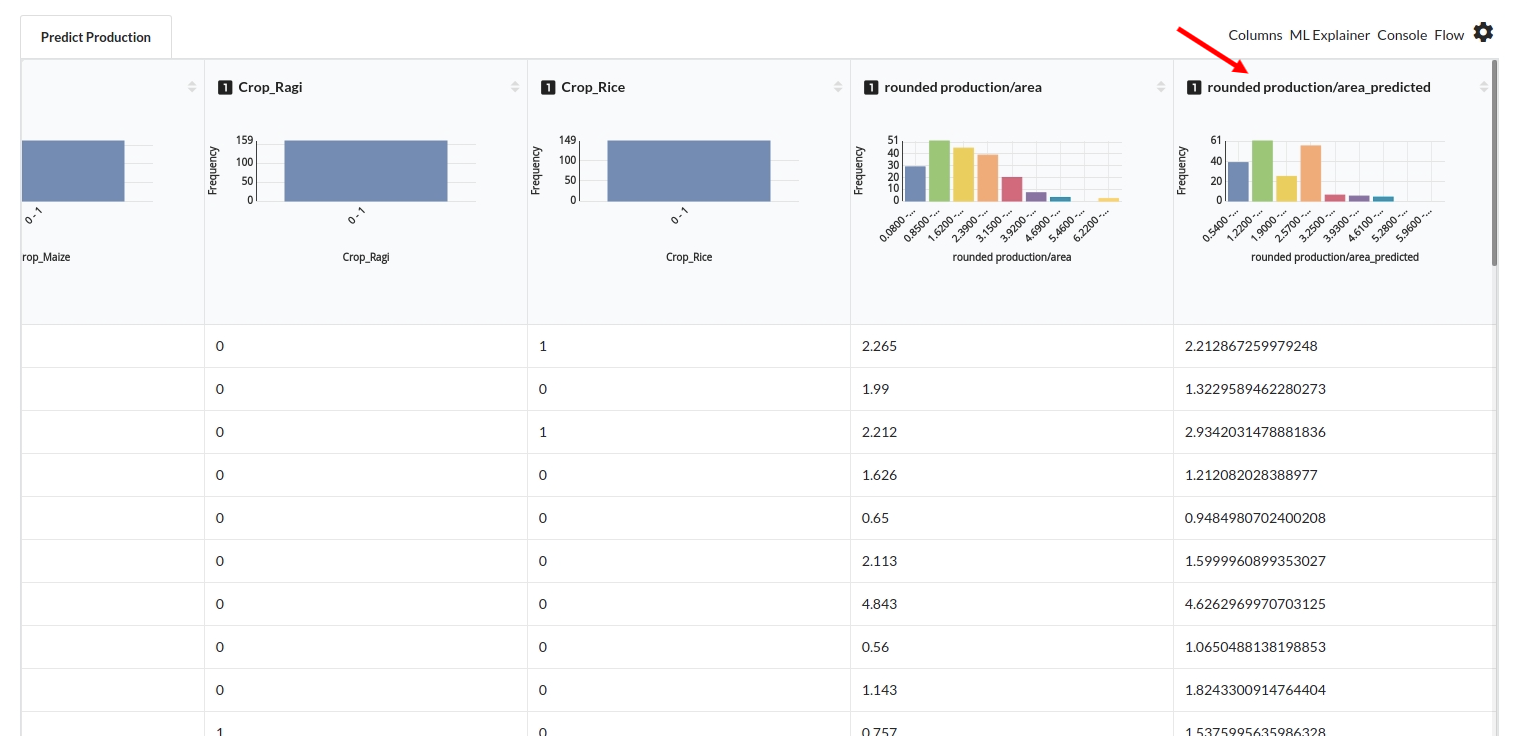The width and height of the screenshot is (1528, 736).
Task: Click the Crop_Rice column type icon
Action: tap(548, 88)
